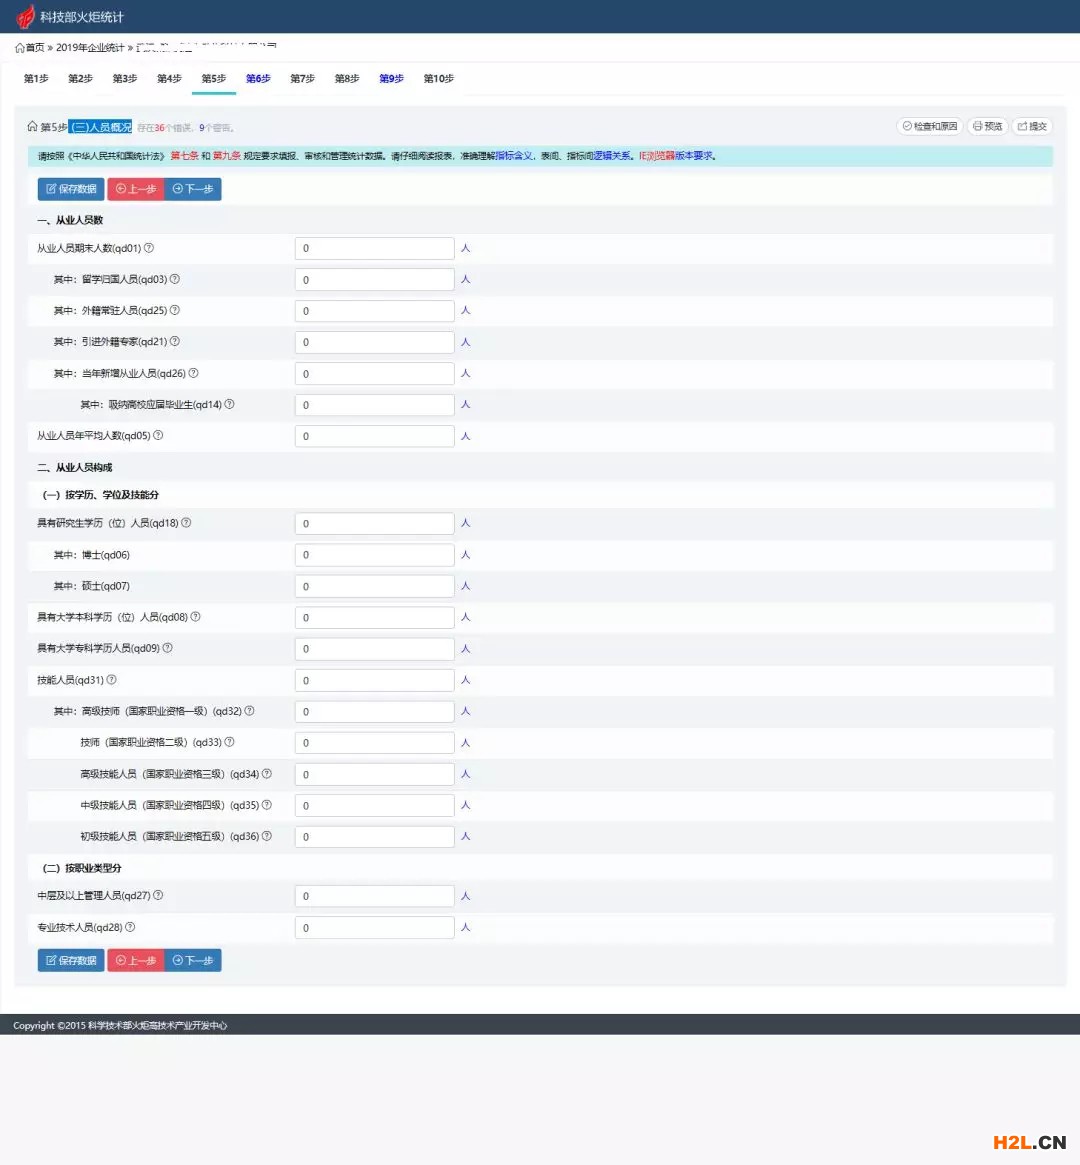This screenshot has width=1080, height=1165.
Task: Click the 预览 print preview button
Action: (987, 126)
